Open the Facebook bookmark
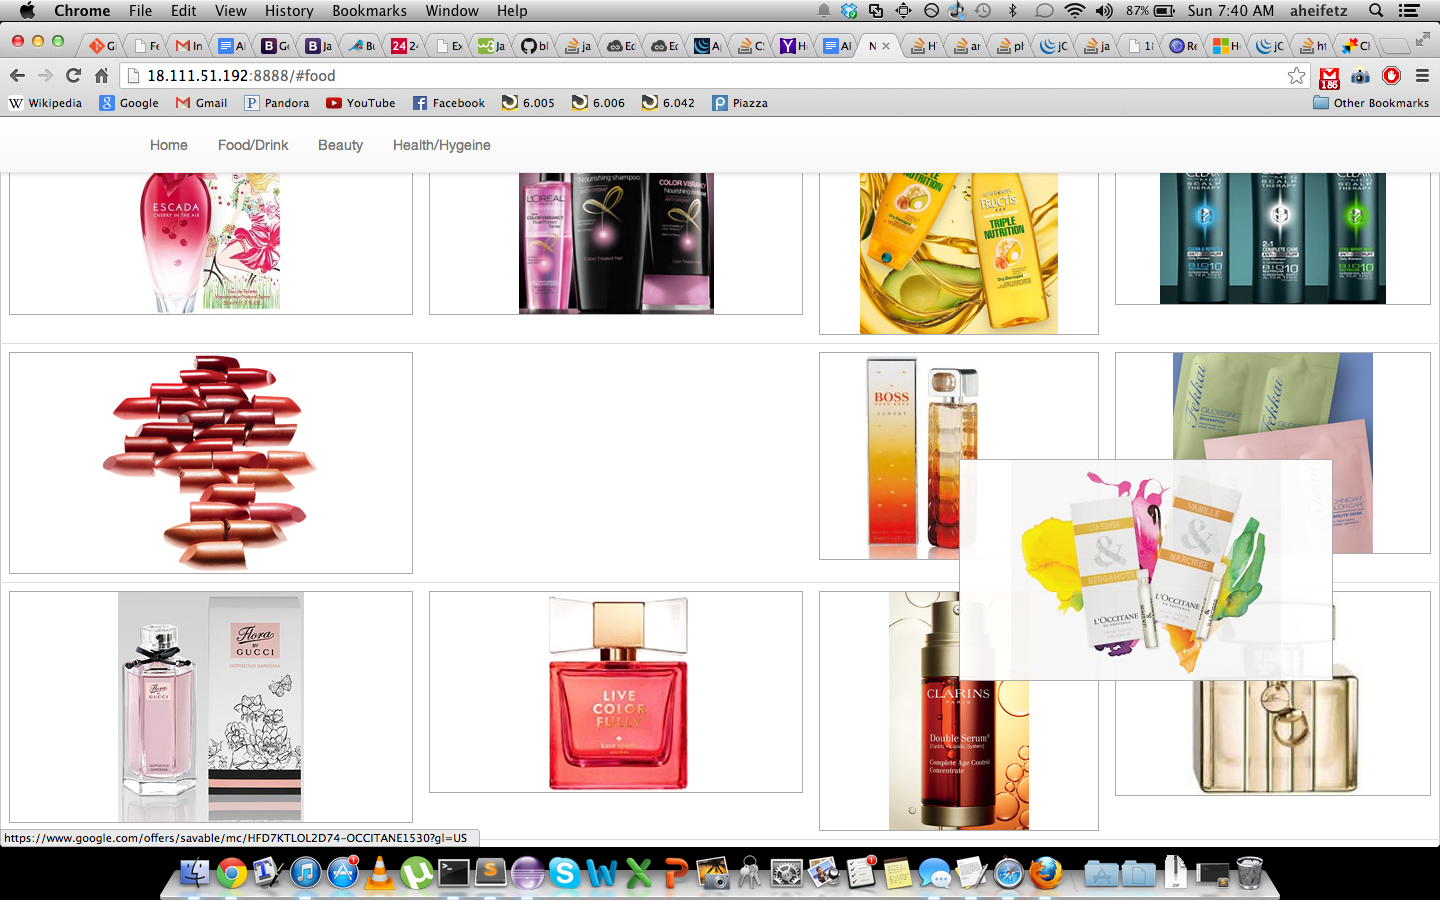Screen dimensions: 1440x900 click(449, 103)
